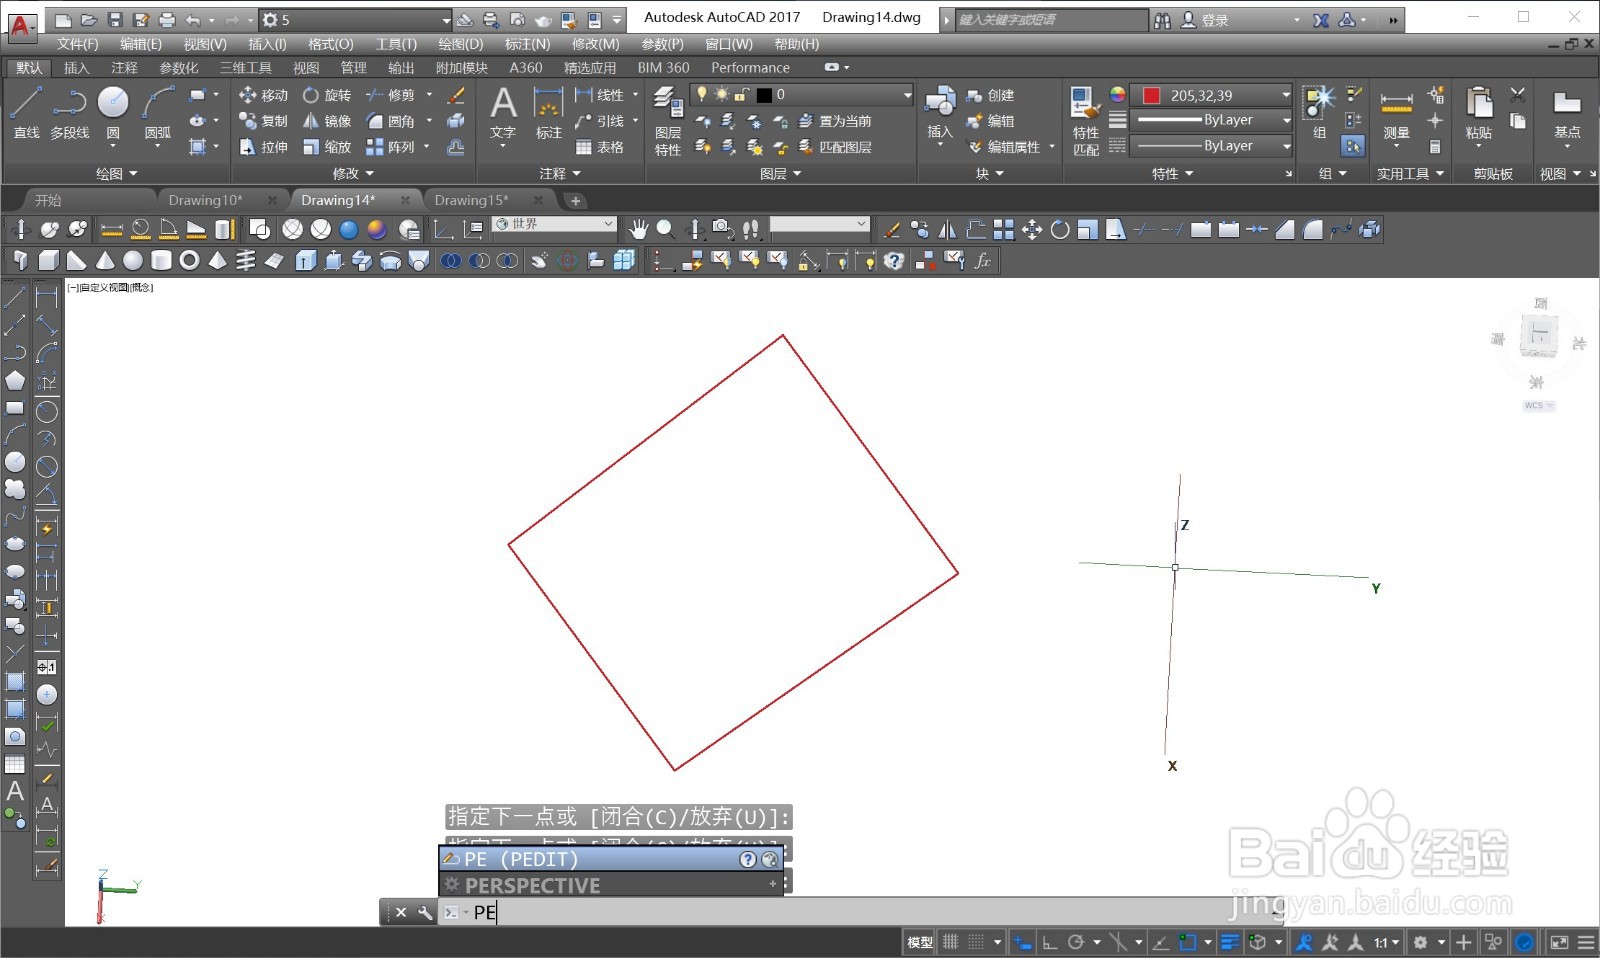Click the Pan hand icon in toolbar
The height and width of the screenshot is (958, 1600).
point(638,229)
